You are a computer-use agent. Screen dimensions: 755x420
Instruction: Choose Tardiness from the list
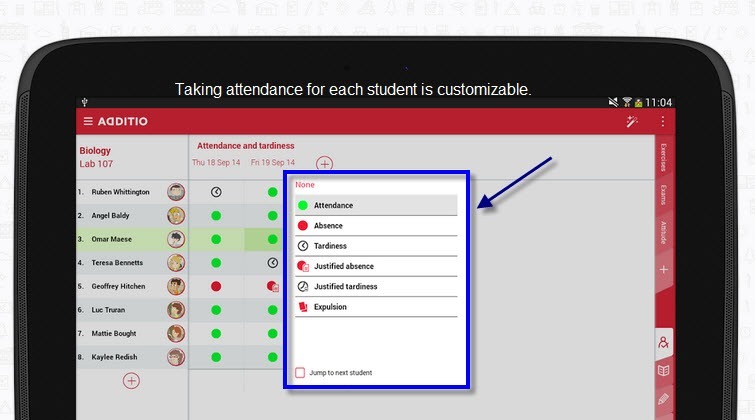point(376,246)
